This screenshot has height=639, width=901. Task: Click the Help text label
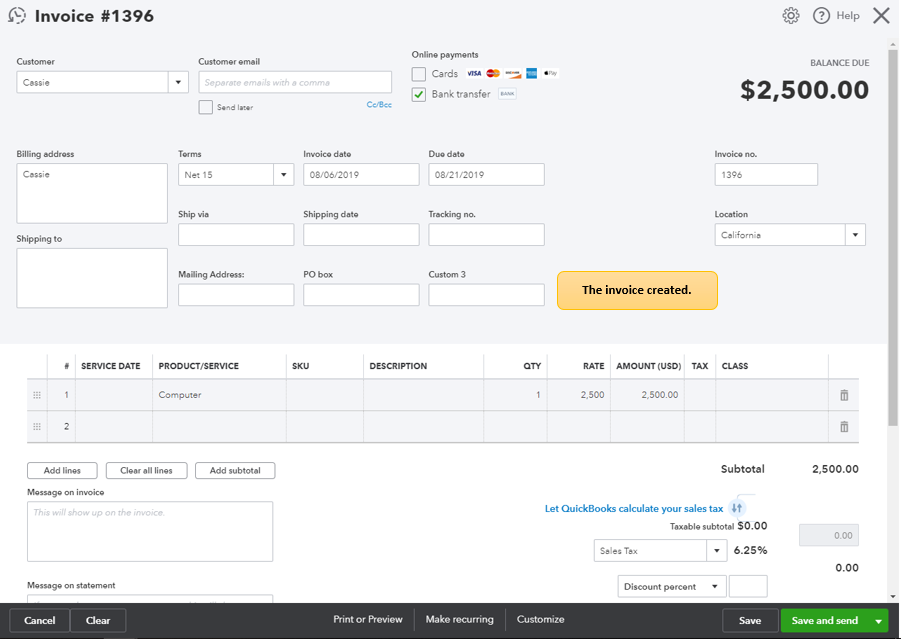(x=848, y=16)
